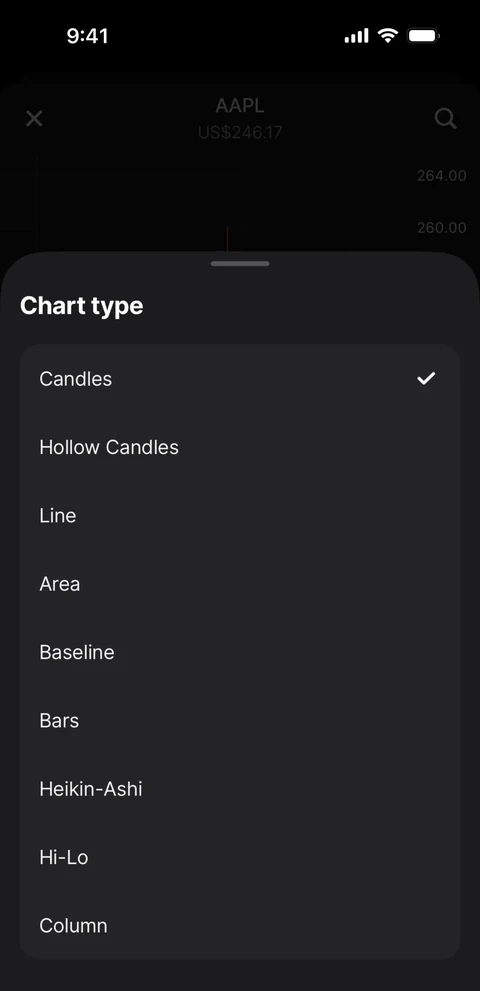
Task: Click the checkmark beside Candles
Action: point(426,379)
